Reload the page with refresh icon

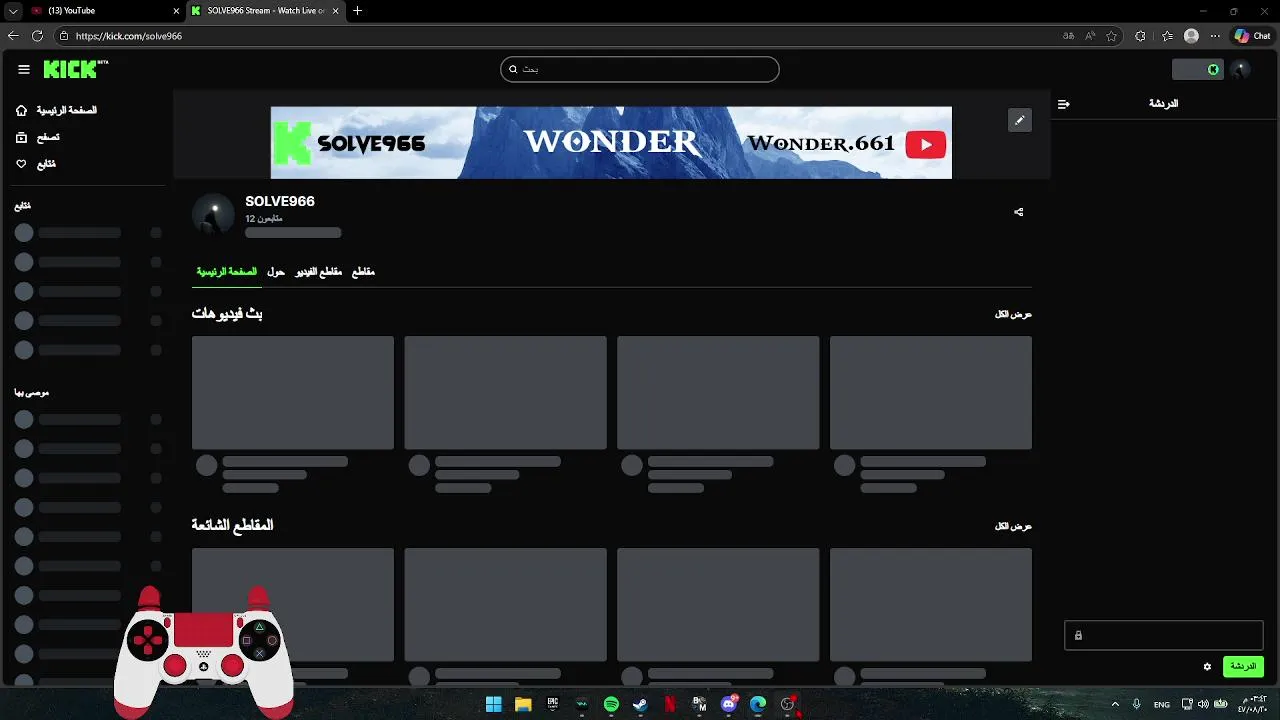[x=37, y=36]
